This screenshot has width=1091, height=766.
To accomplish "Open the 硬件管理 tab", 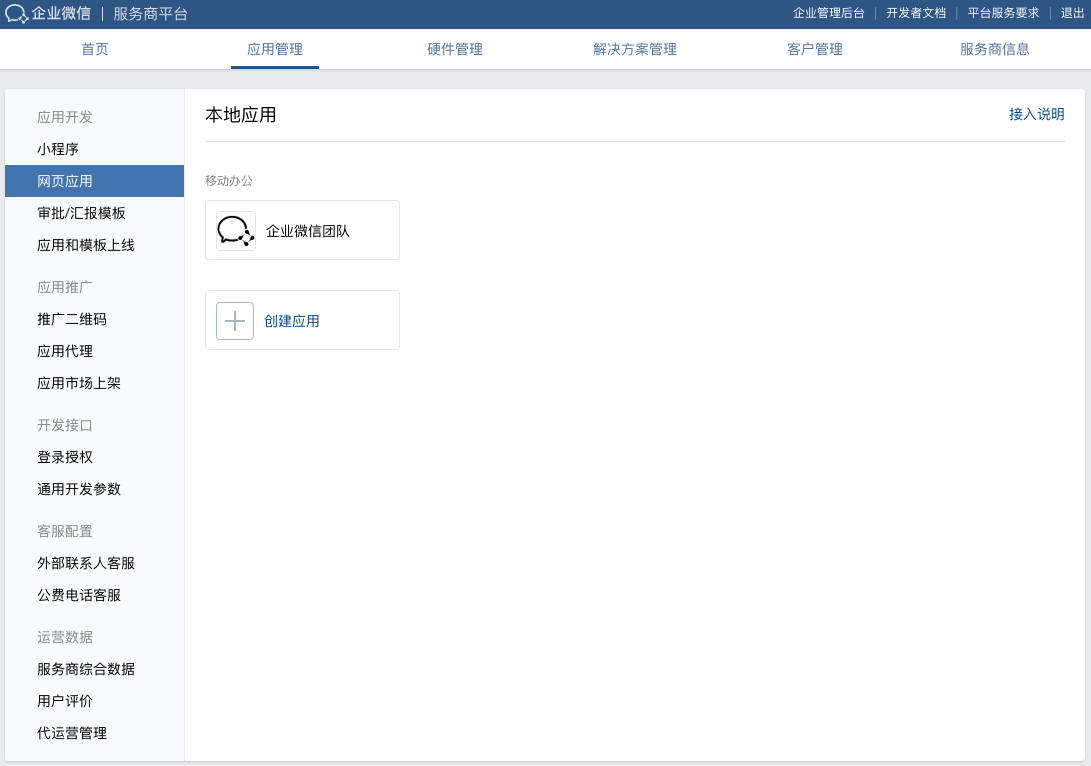I will (x=455, y=49).
